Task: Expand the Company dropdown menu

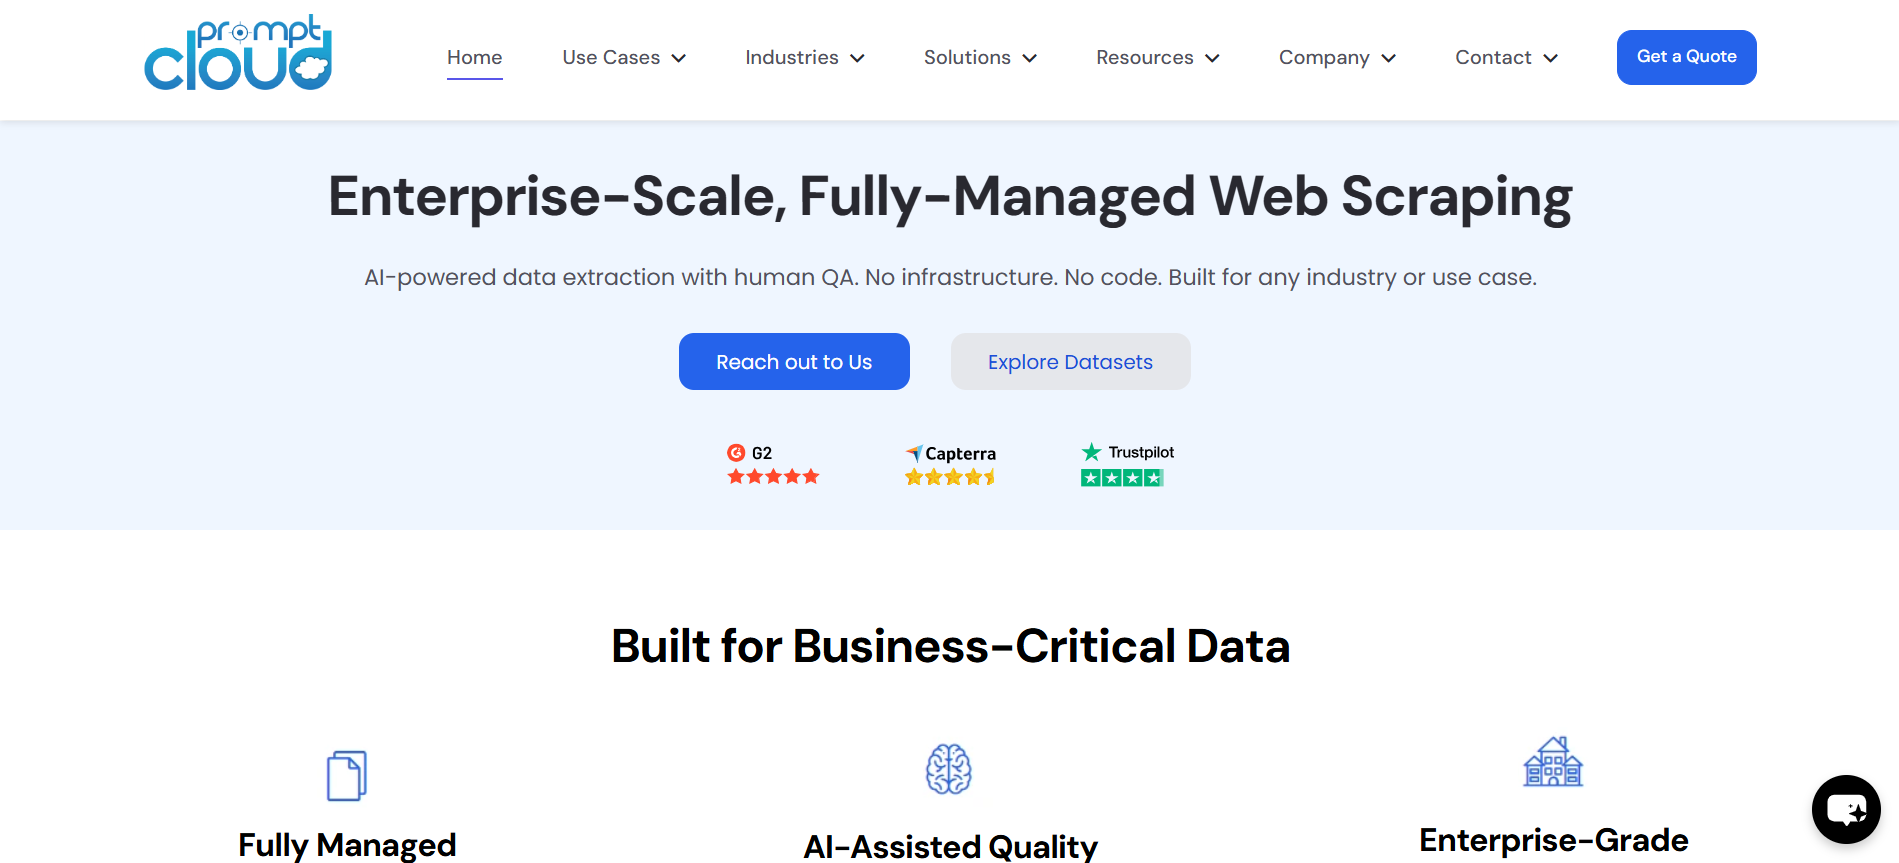Action: click(1337, 58)
